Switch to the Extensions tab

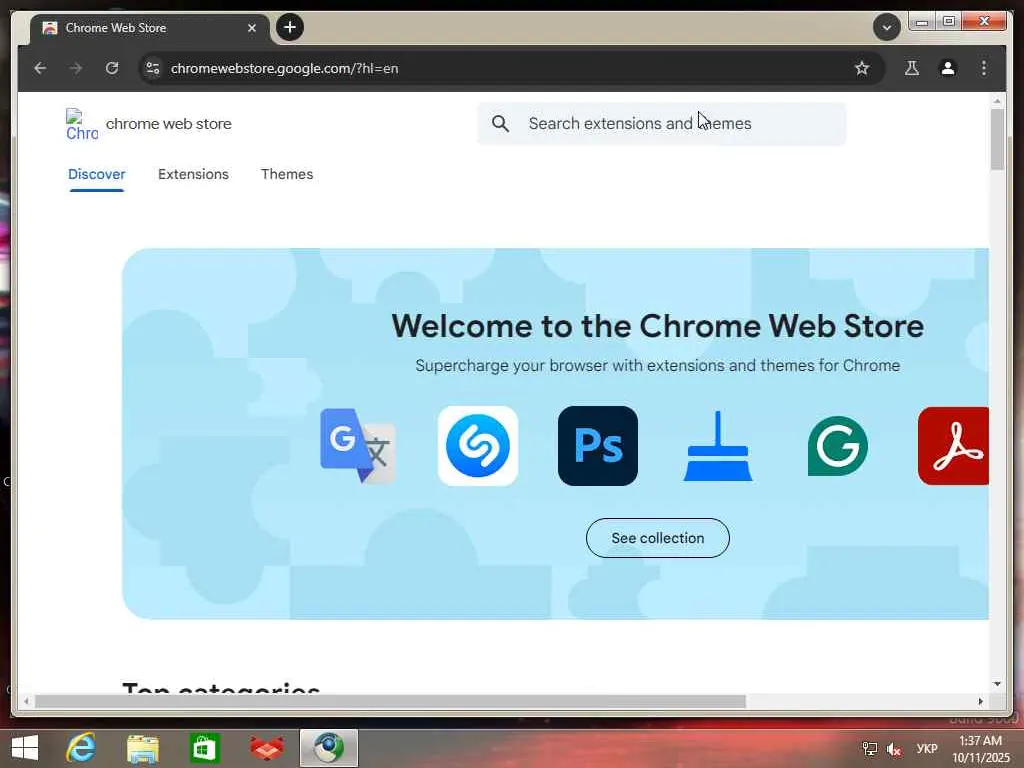coord(193,174)
